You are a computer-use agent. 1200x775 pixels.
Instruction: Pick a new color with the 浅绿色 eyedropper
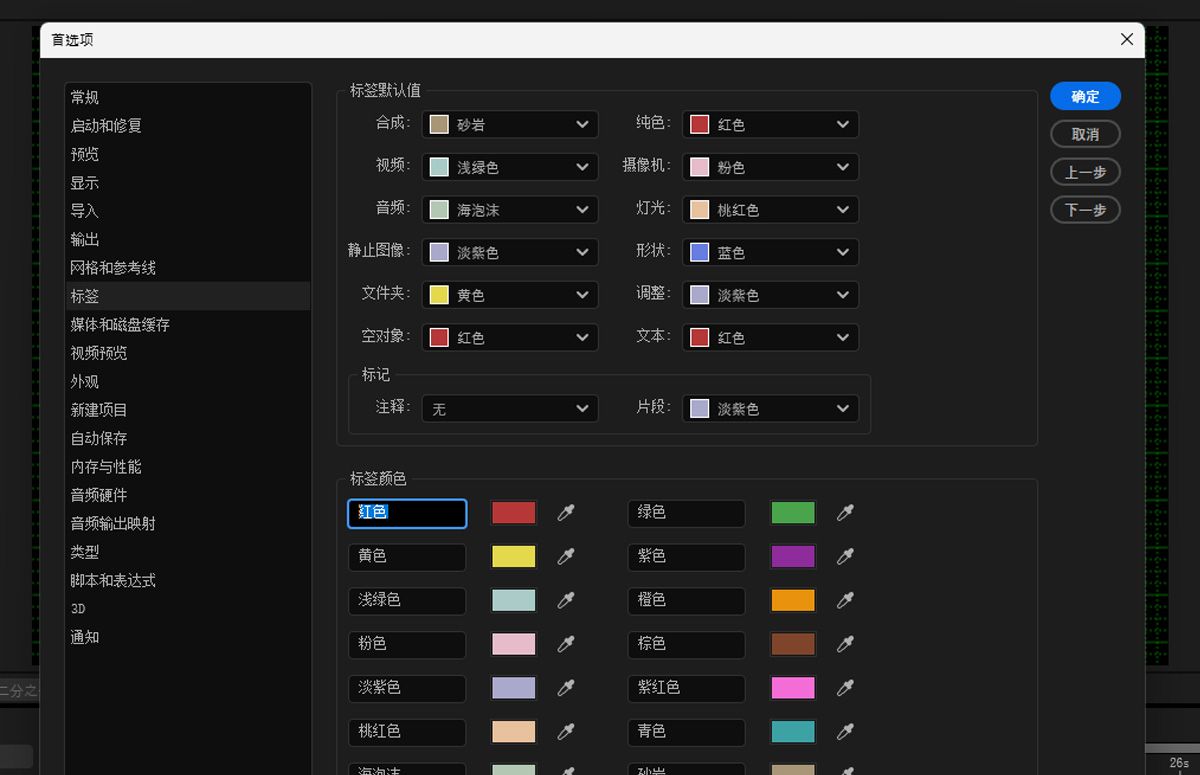[x=567, y=600]
